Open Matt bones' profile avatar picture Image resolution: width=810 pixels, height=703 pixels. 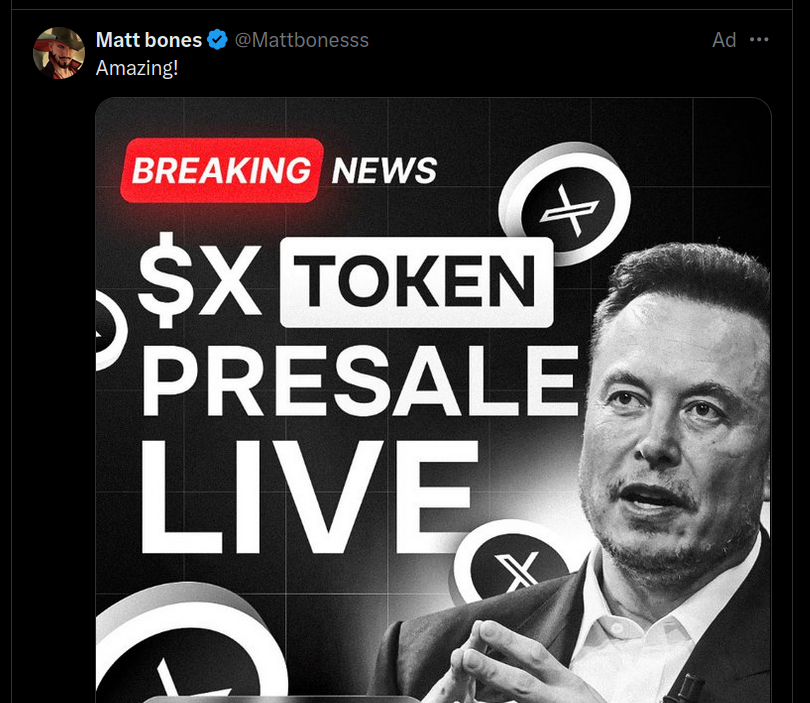click(x=59, y=53)
